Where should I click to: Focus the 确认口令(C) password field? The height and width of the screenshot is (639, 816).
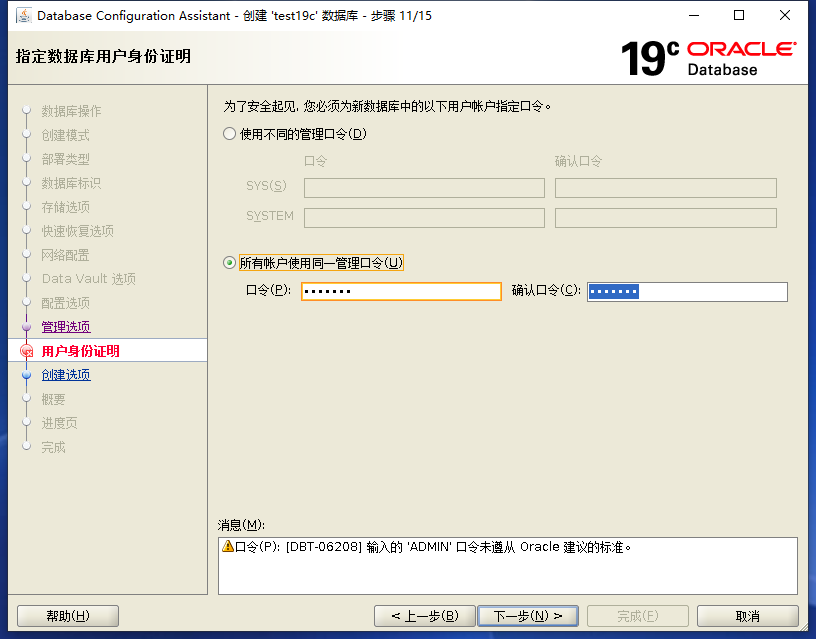(x=687, y=291)
